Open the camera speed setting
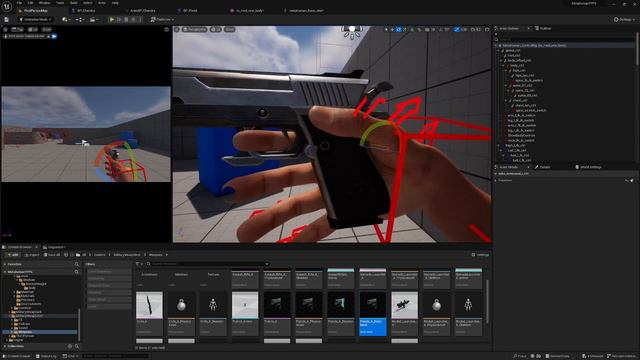Screen dimensions: 640x360 (x=476, y=29)
